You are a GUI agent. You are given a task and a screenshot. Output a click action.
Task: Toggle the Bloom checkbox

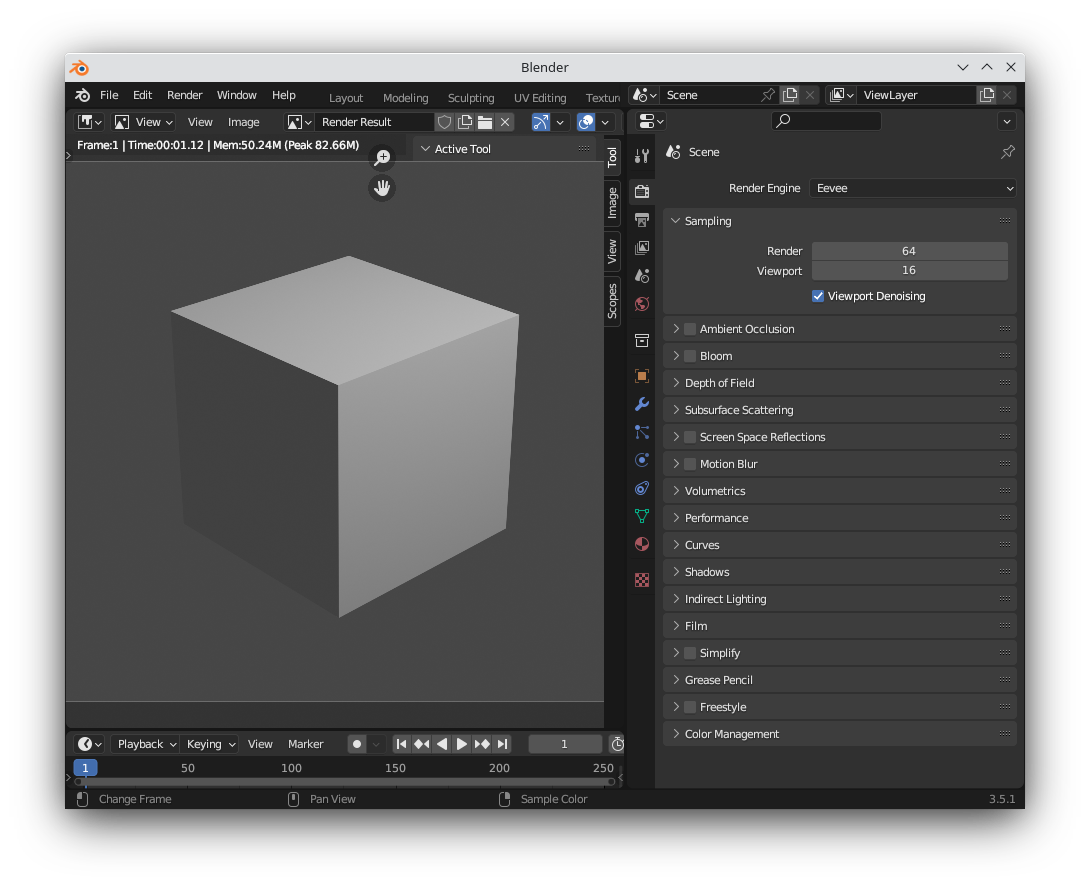tap(691, 355)
